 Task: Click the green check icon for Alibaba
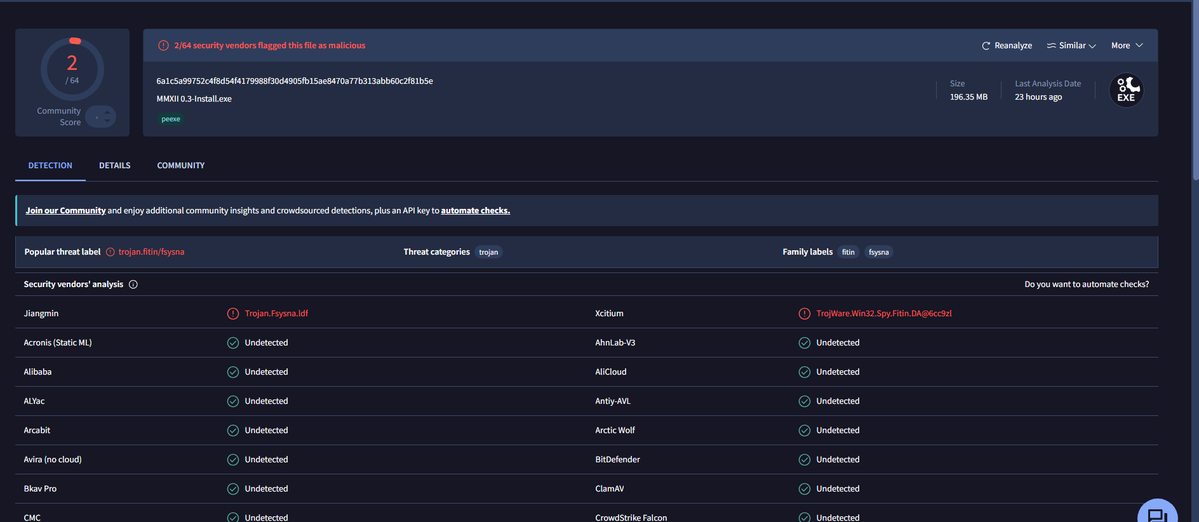pos(232,371)
